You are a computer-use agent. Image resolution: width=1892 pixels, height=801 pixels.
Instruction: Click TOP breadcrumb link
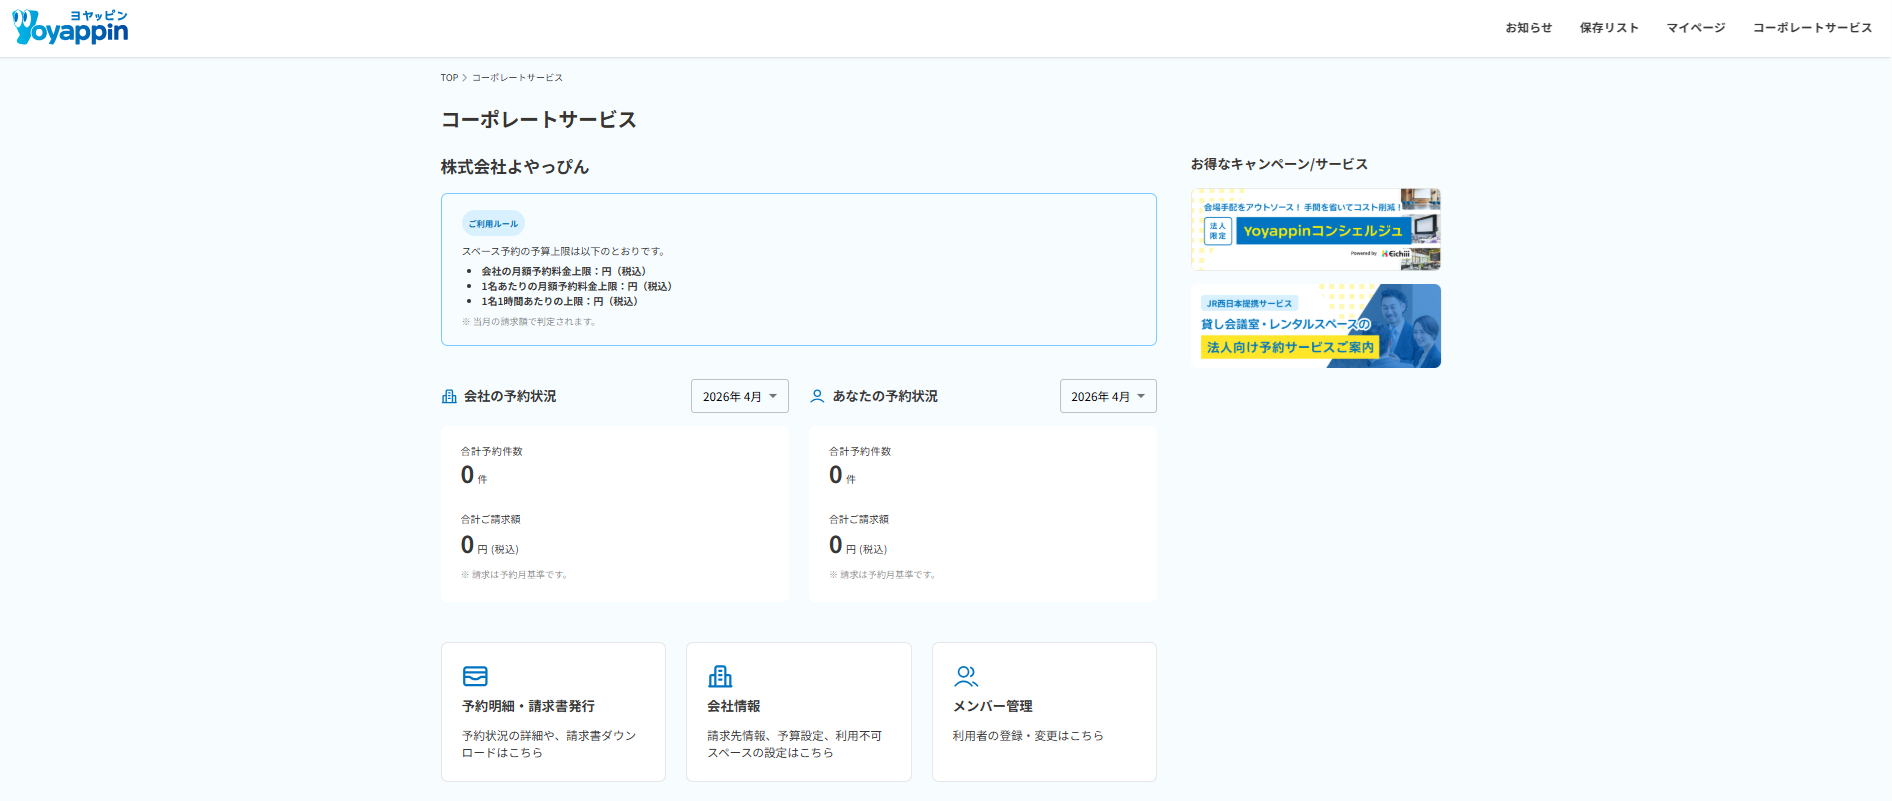(x=449, y=78)
